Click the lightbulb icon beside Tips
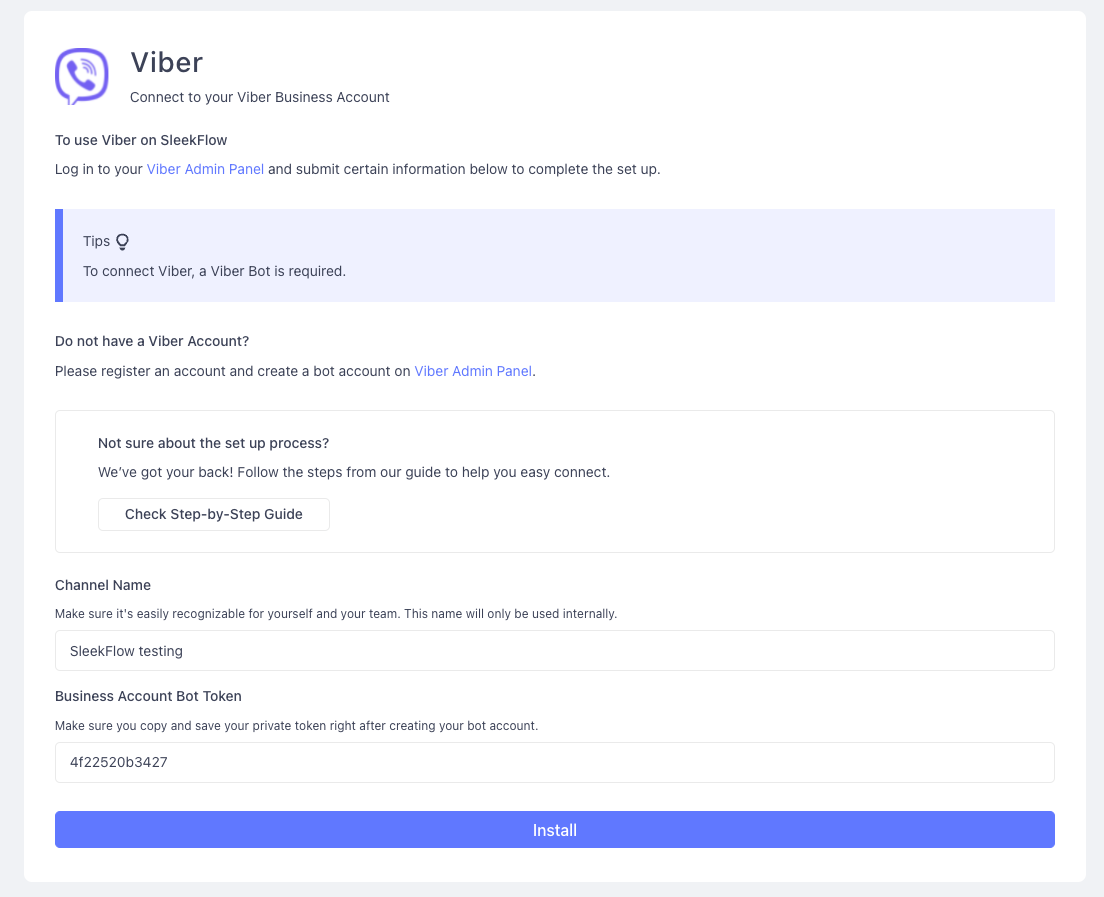 122,241
